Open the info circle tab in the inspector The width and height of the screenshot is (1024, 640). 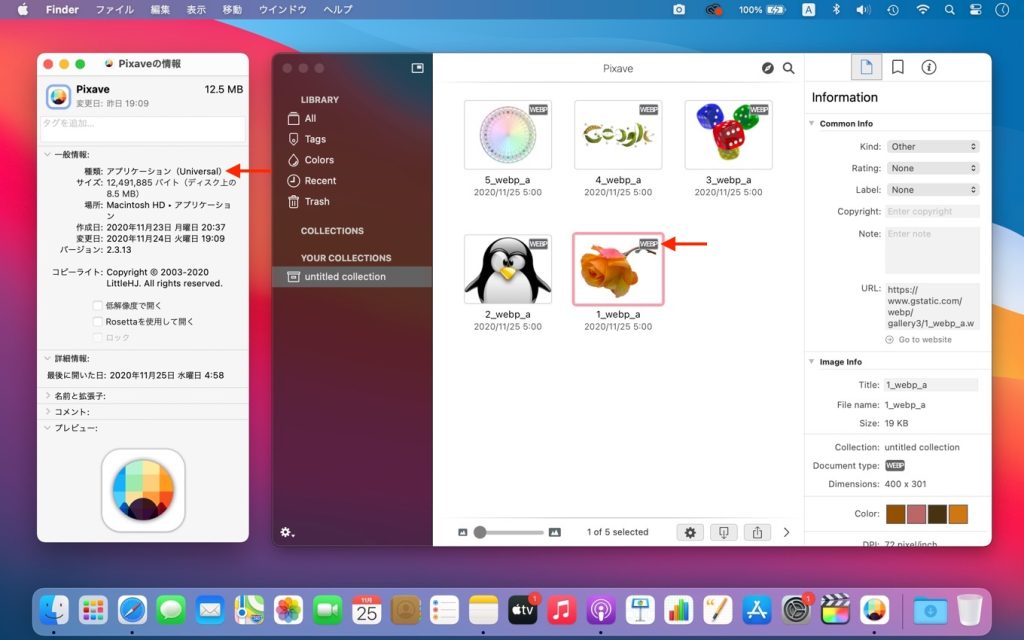click(929, 67)
